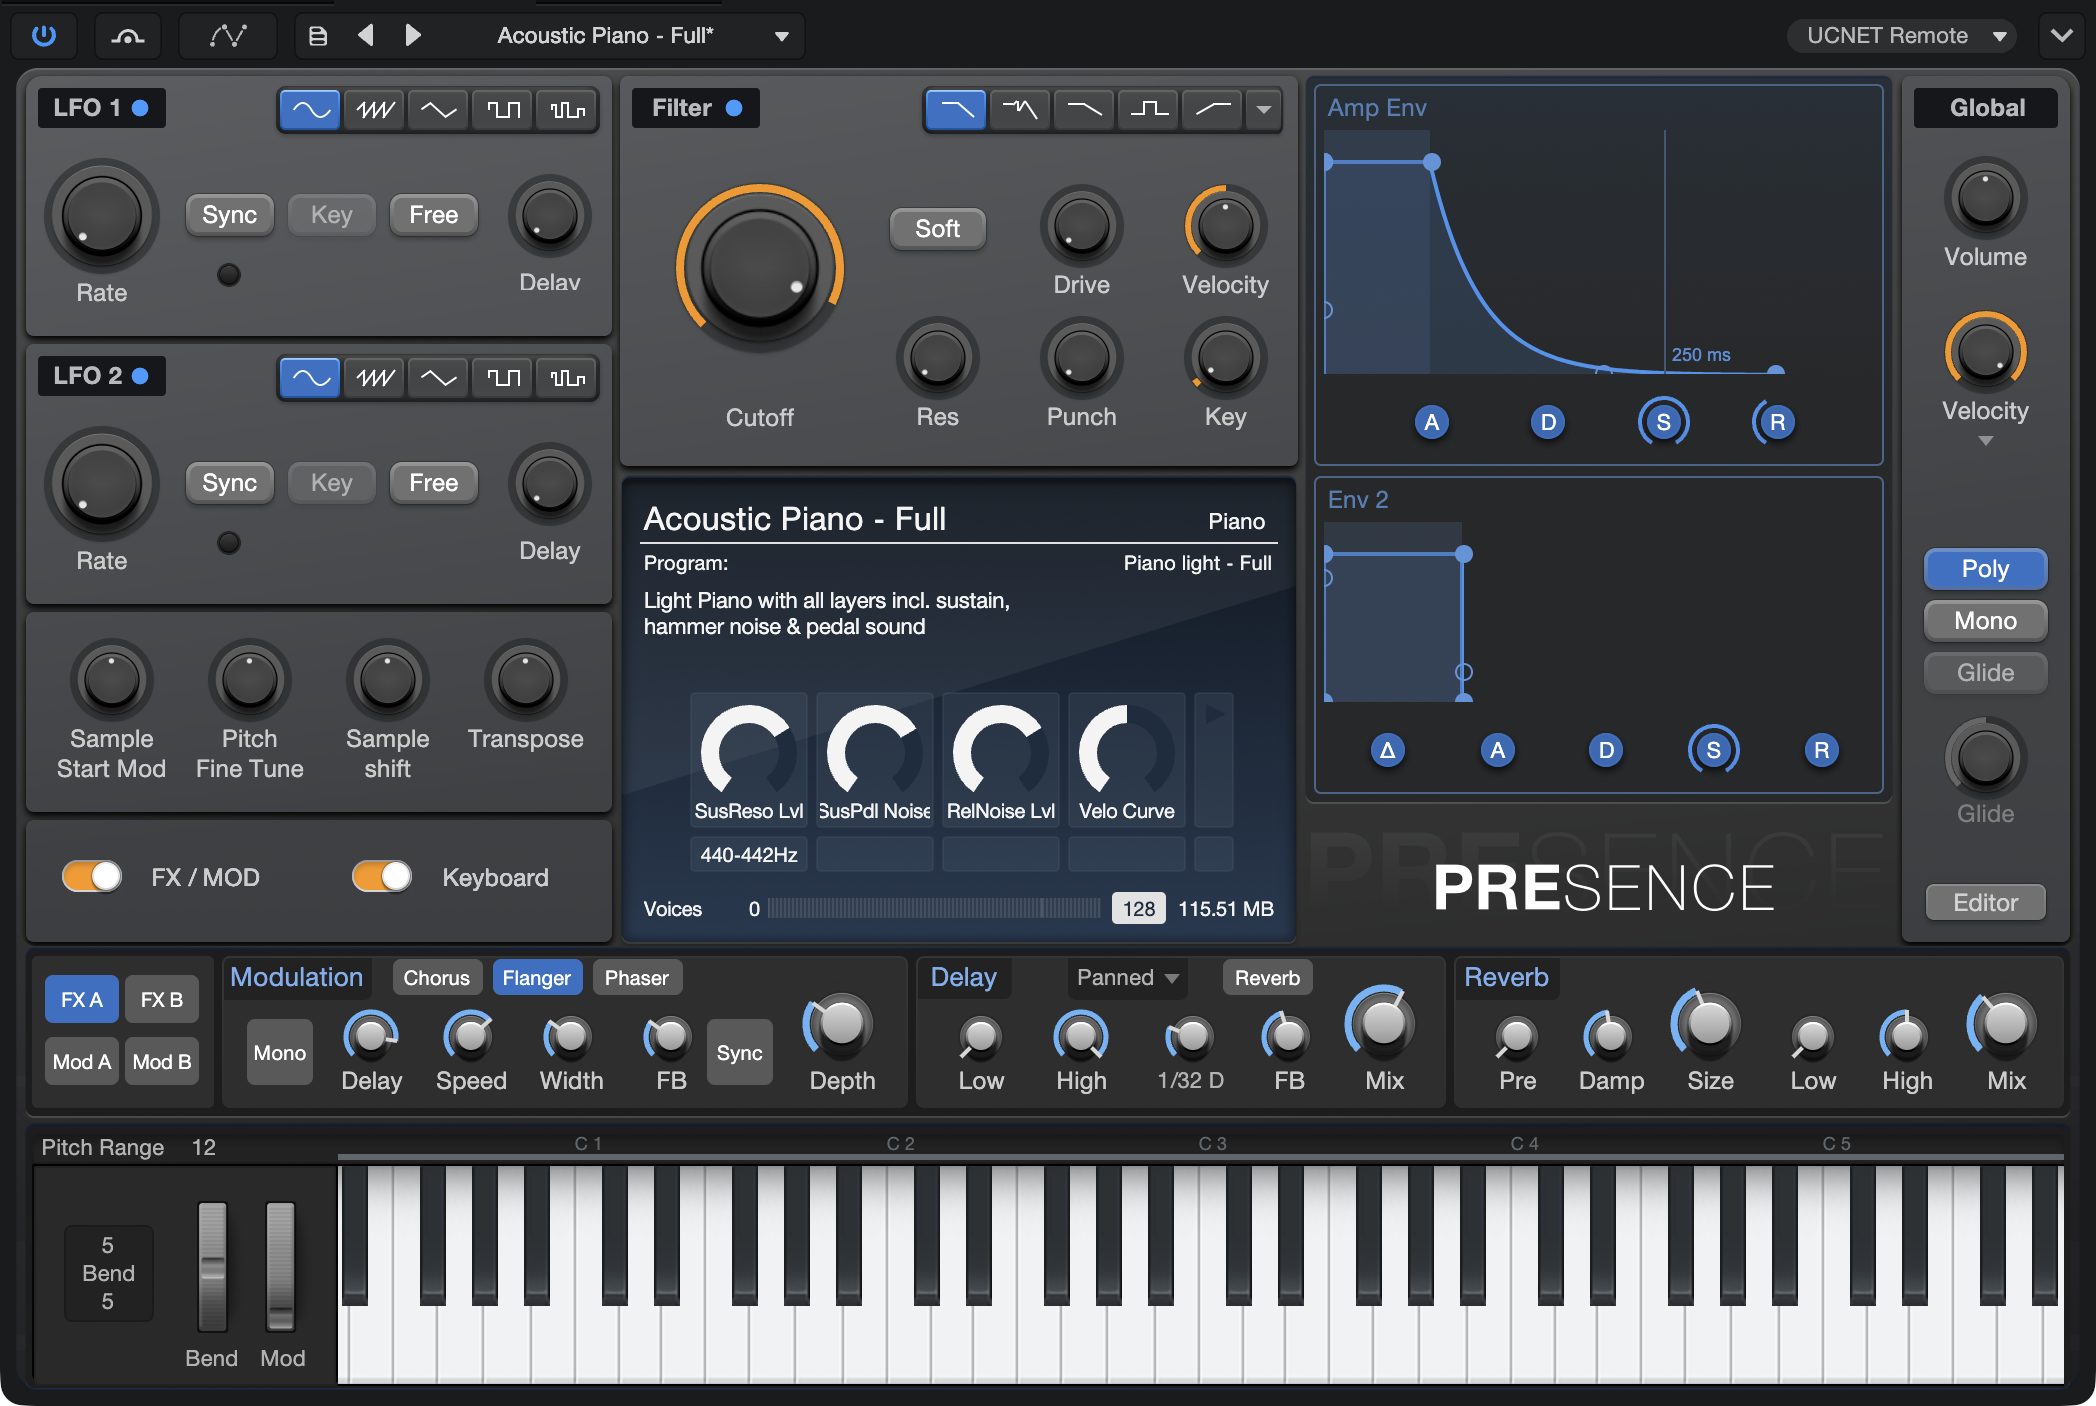The image size is (2096, 1406).
Task: Click the Glide button
Action: point(1986,673)
